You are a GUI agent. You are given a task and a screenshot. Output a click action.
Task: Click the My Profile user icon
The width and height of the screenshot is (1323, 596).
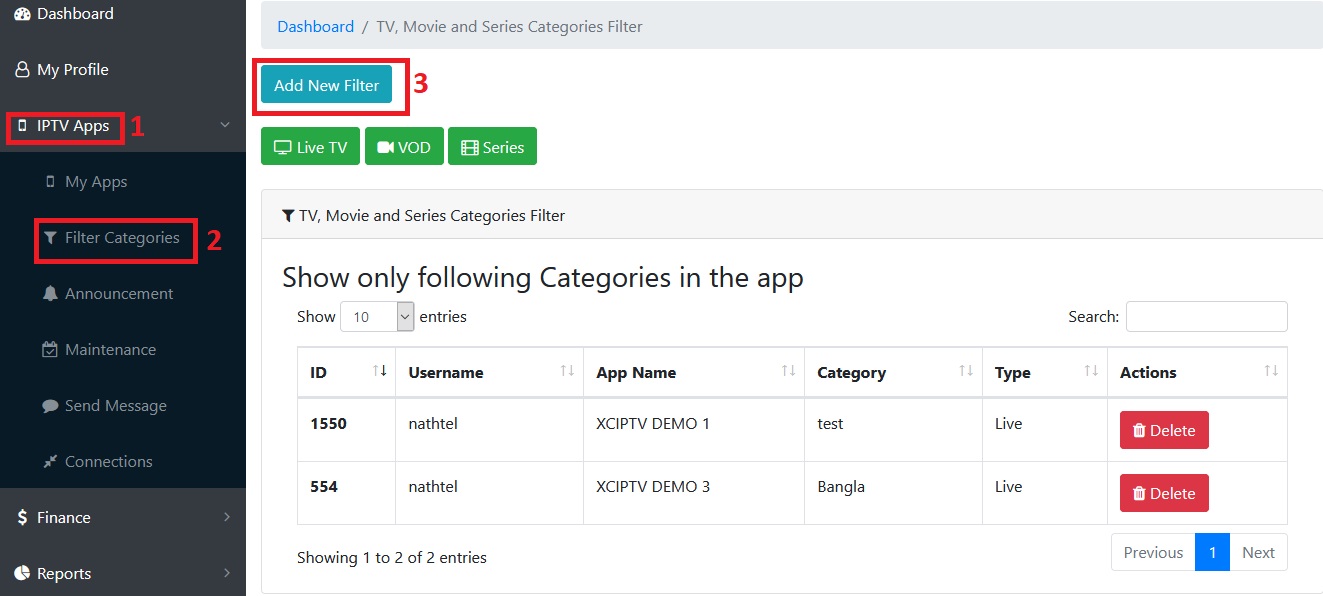pos(22,70)
